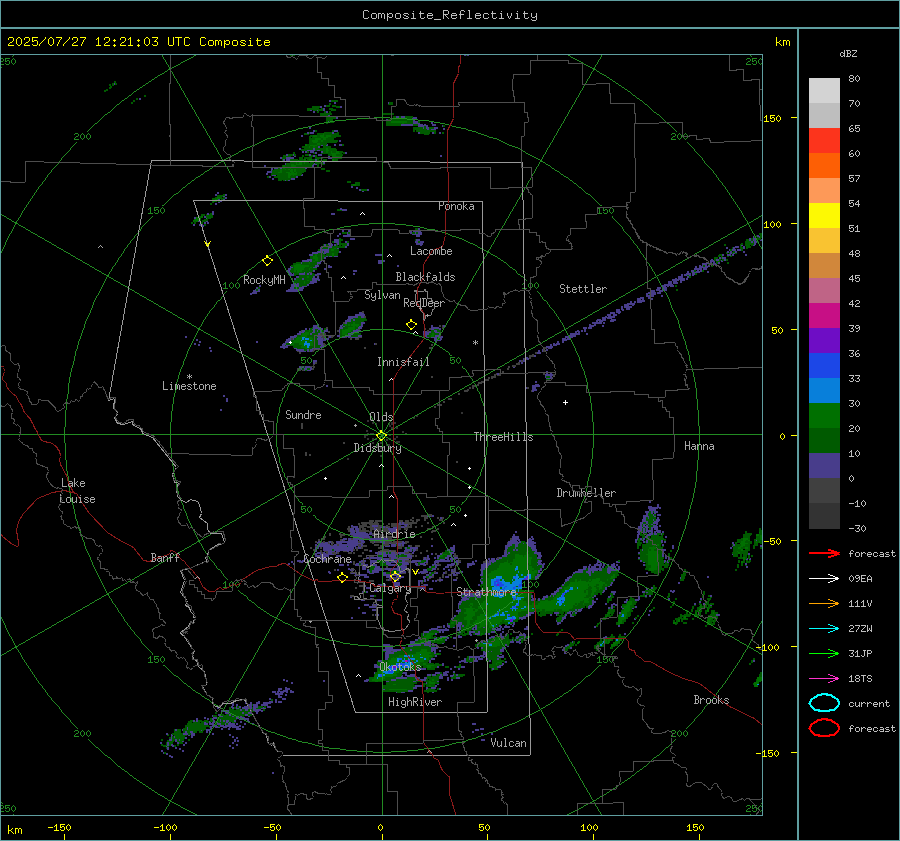This screenshot has height=841, width=900.
Task: Click the green radar echo west of Innisfail
Action: [307, 339]
